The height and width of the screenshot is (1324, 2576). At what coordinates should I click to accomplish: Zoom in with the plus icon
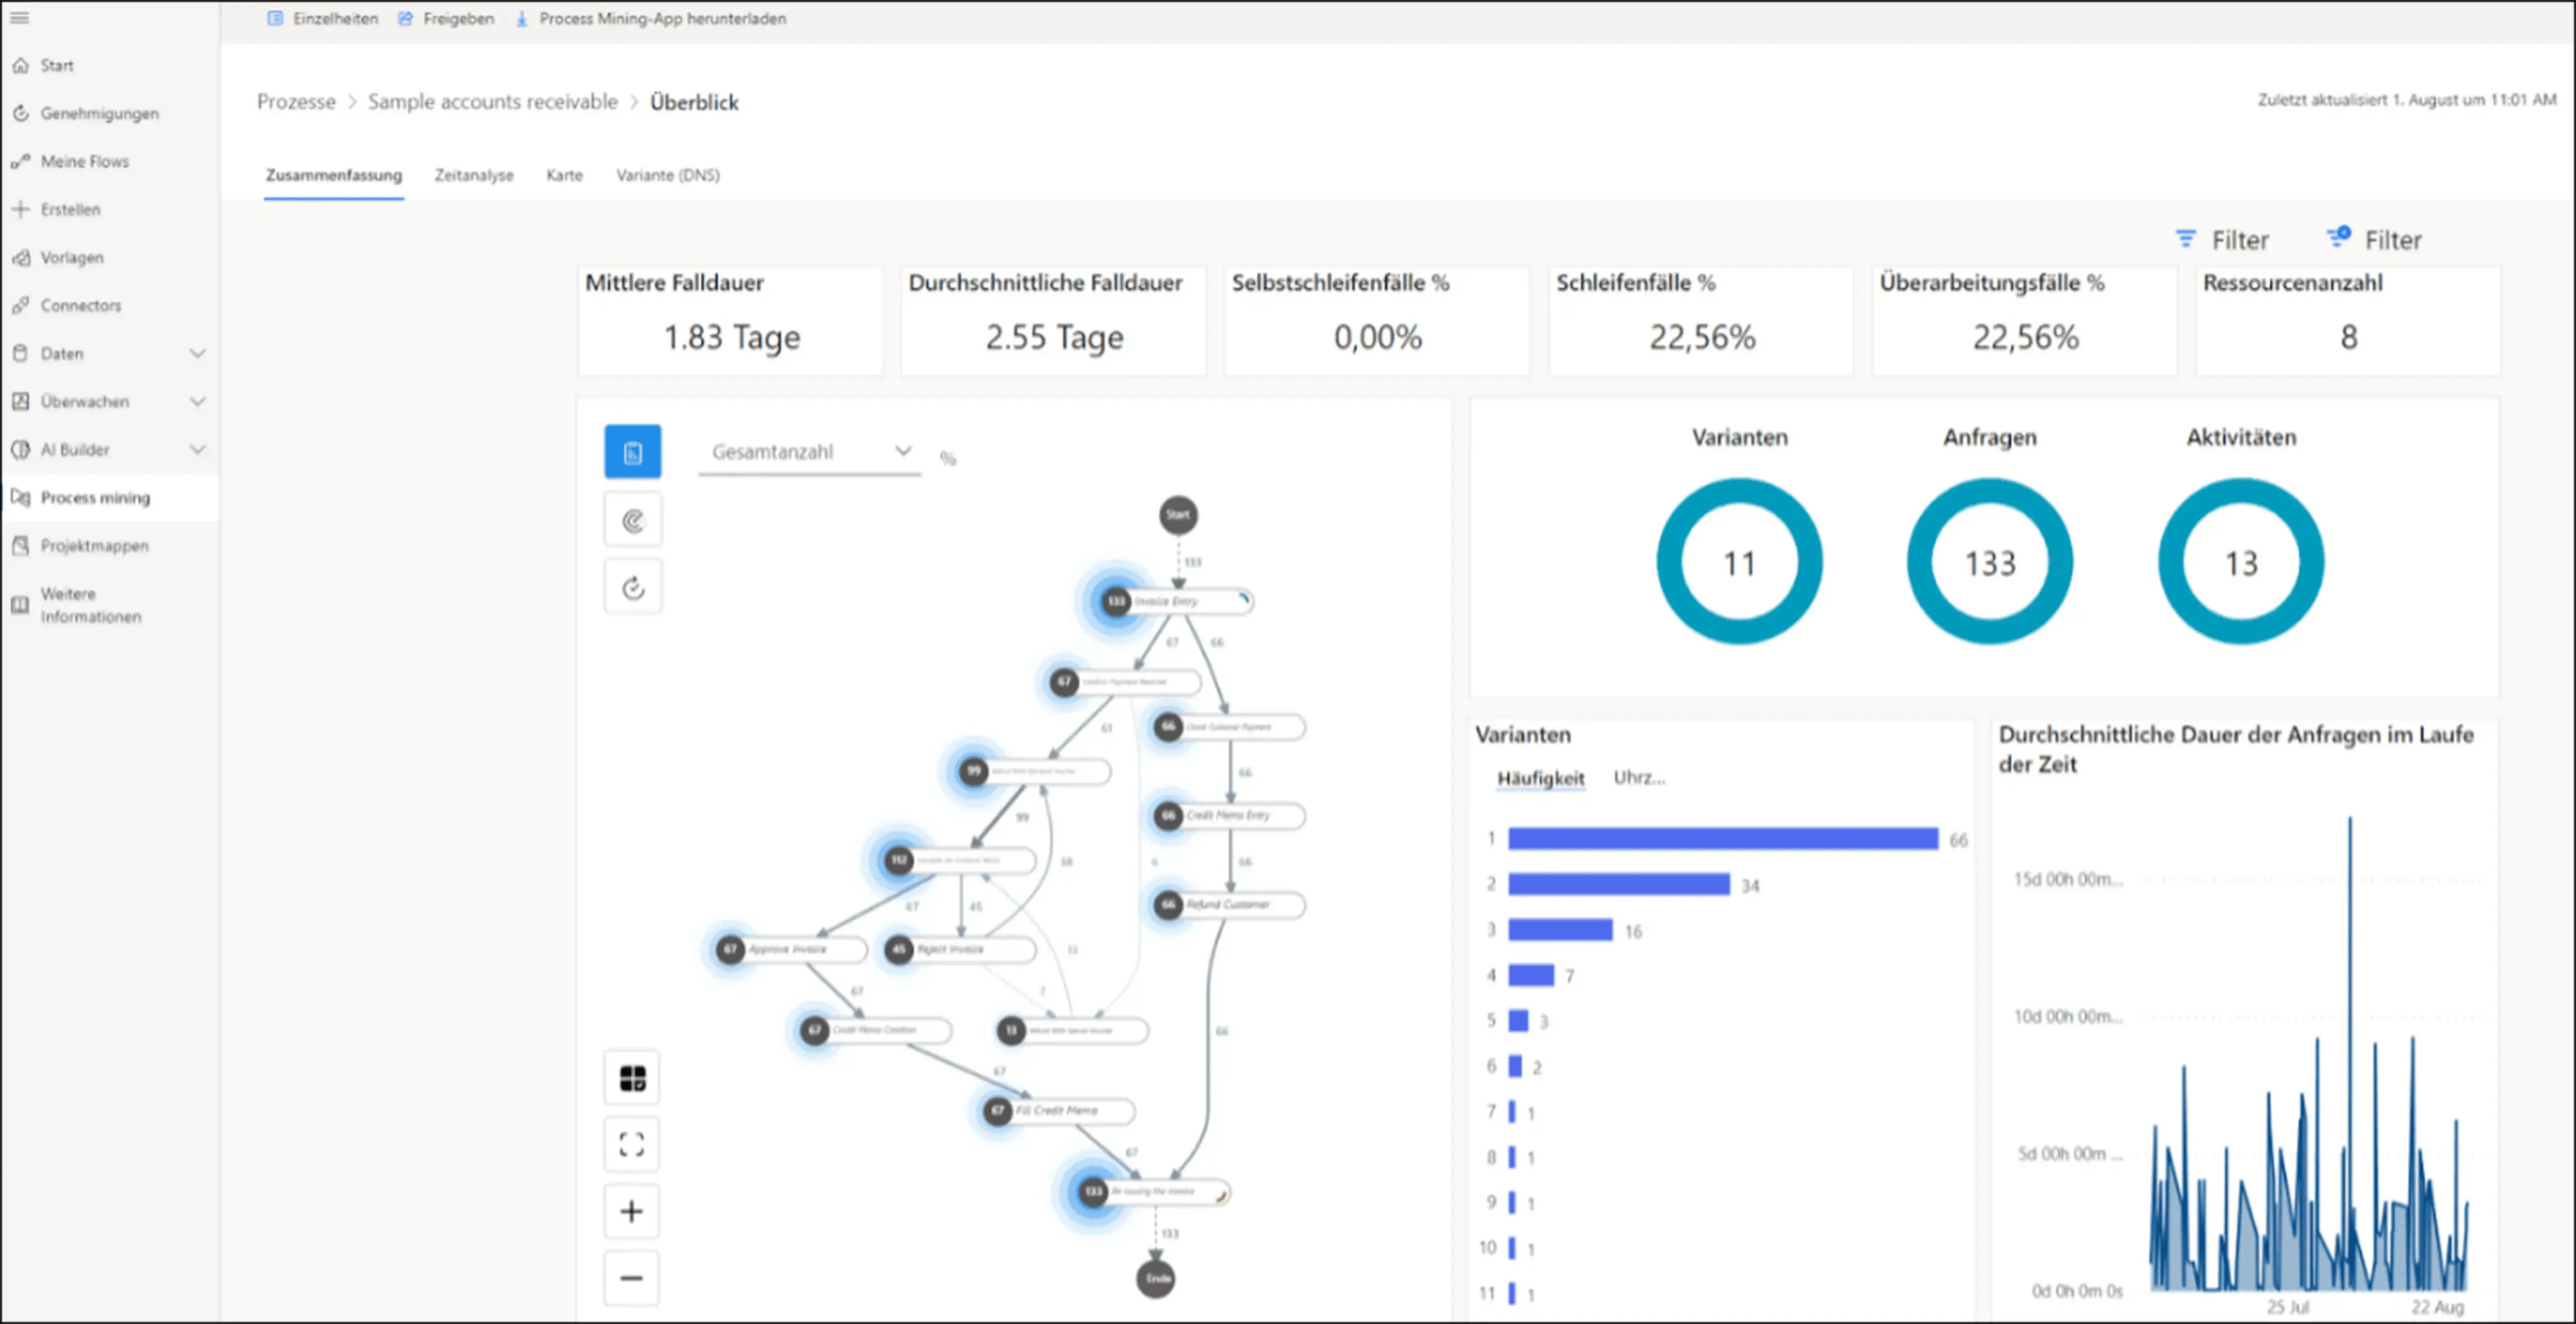pyautogui.click(x=632, y=1211)
